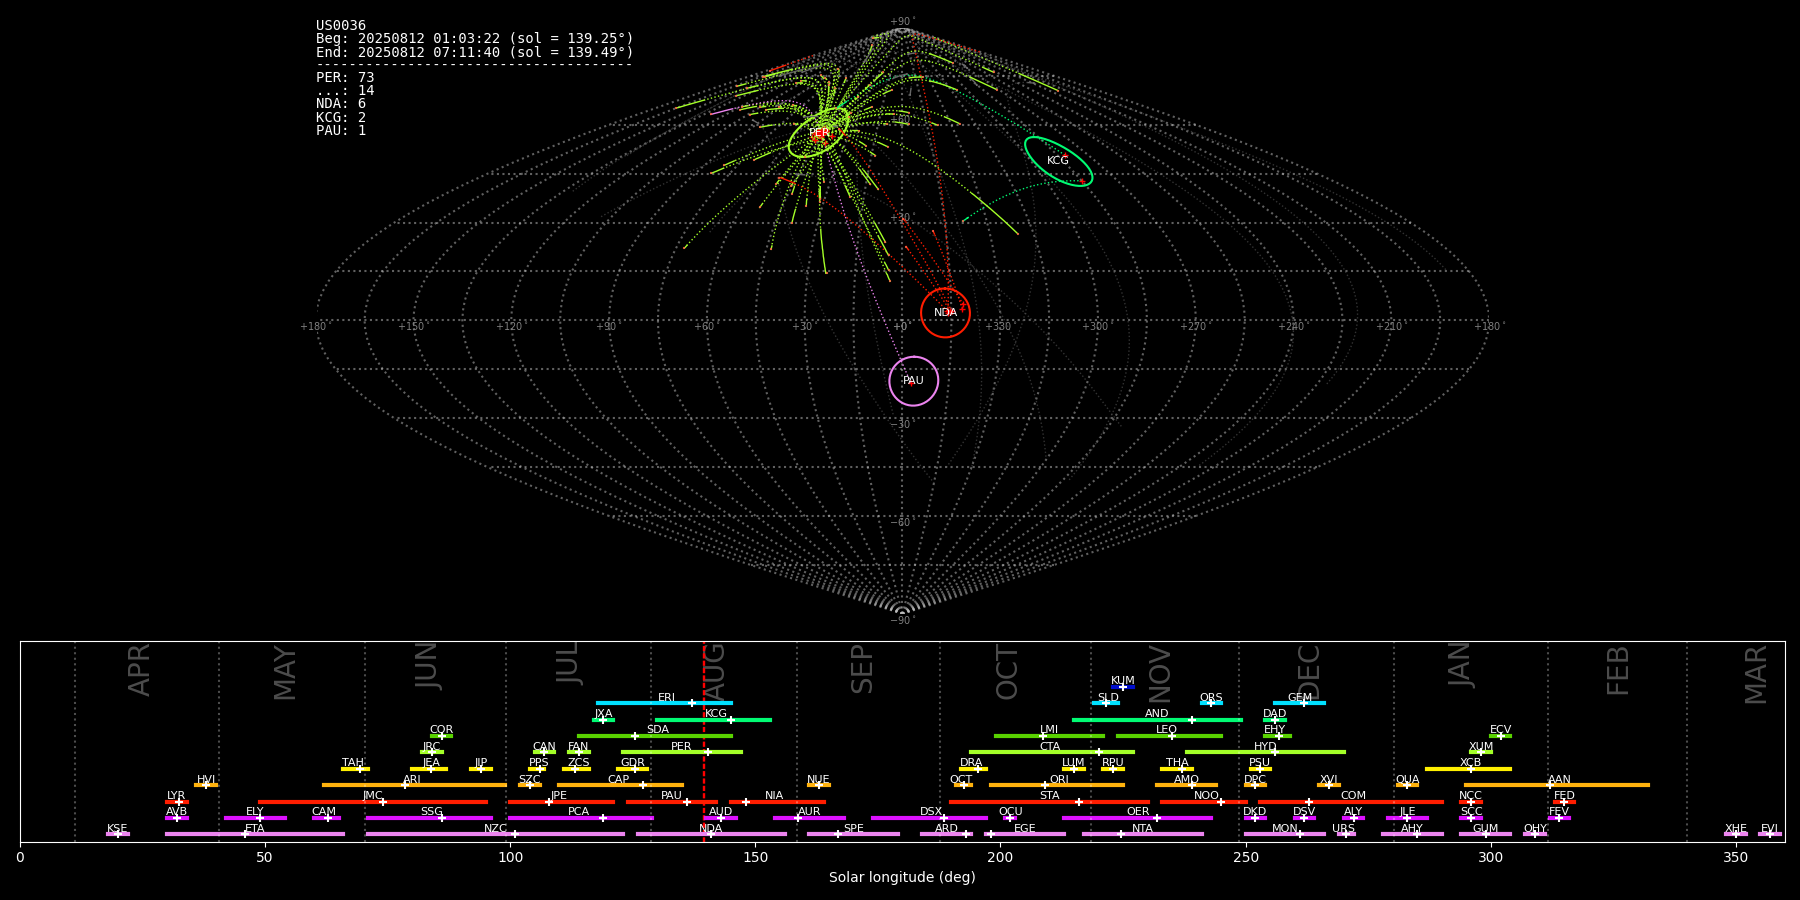The height and width of the screenshot is (900, 1800).
Task: Click the ERI cyan shower bar
Action: click(664, 703)
